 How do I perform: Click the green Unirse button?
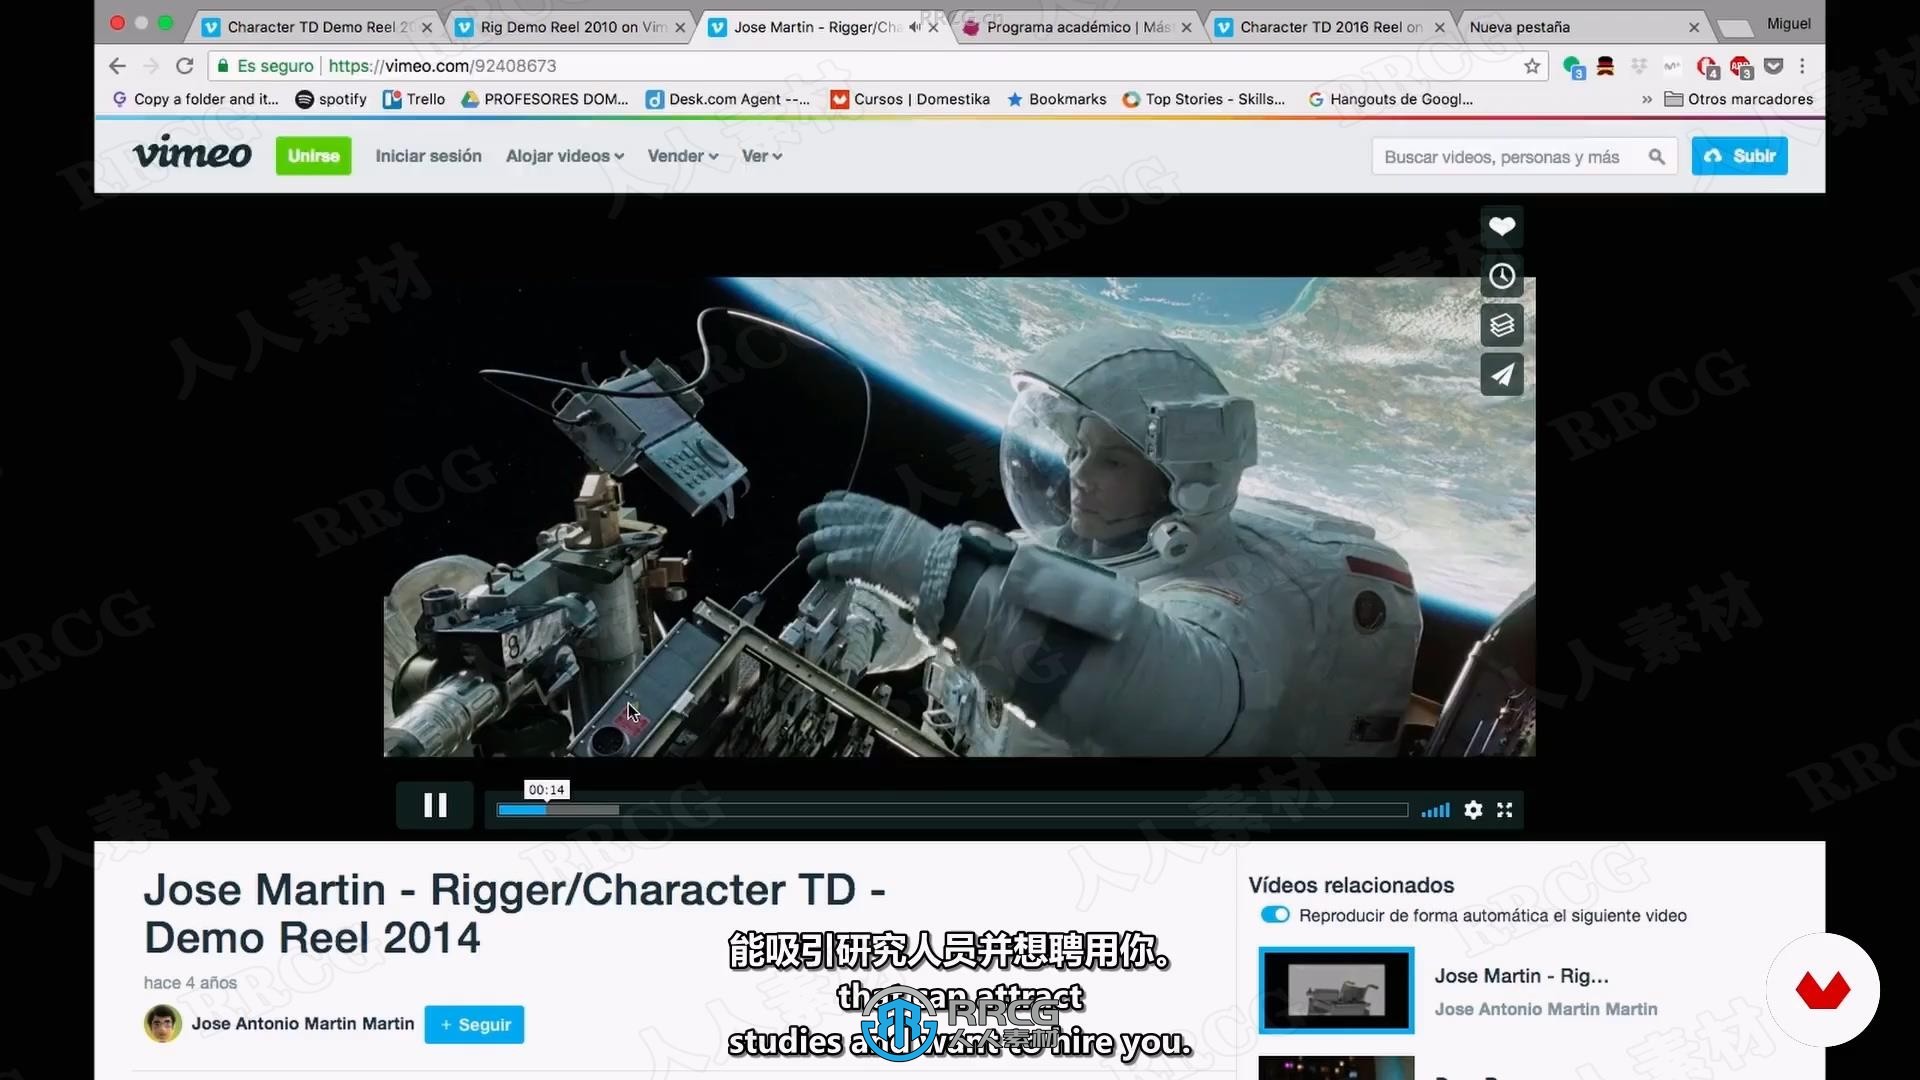click(313, 156)
